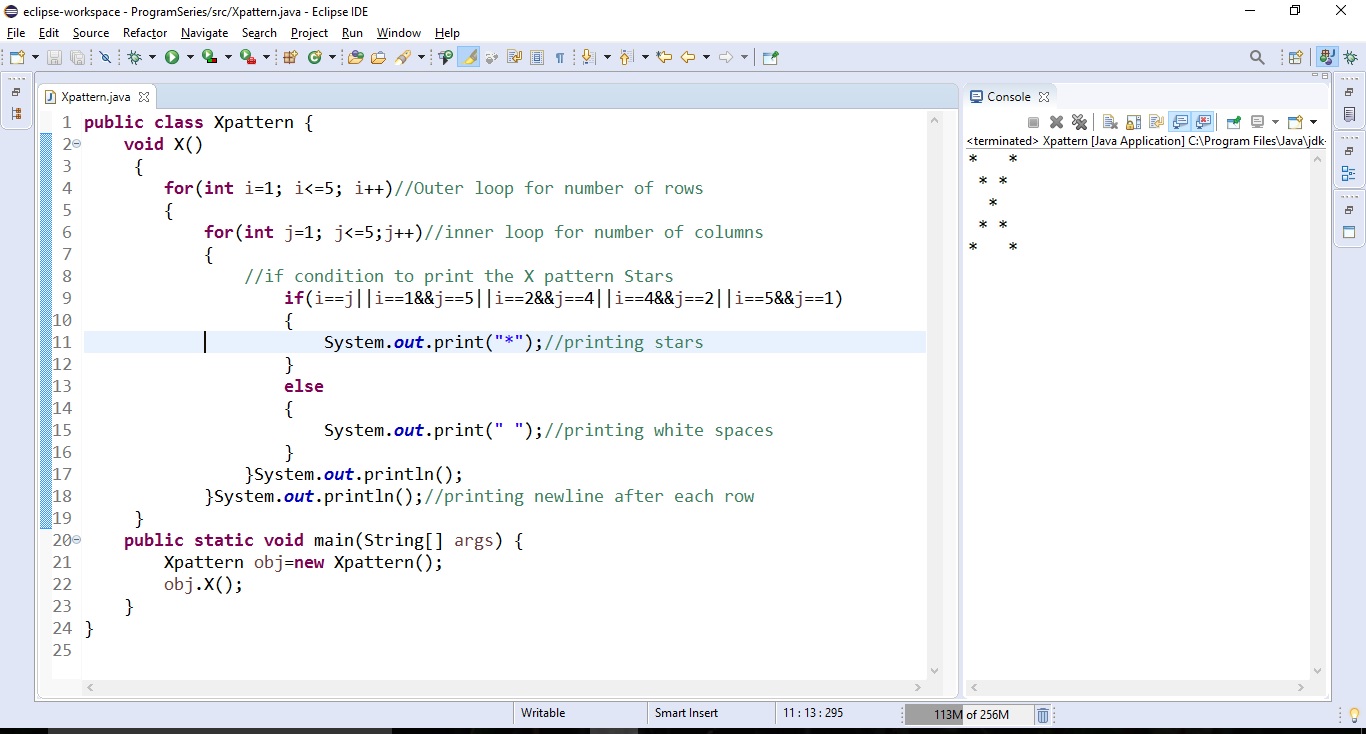Open the New Java Project wizard
Screen dimensions: 1366x734
289,57
